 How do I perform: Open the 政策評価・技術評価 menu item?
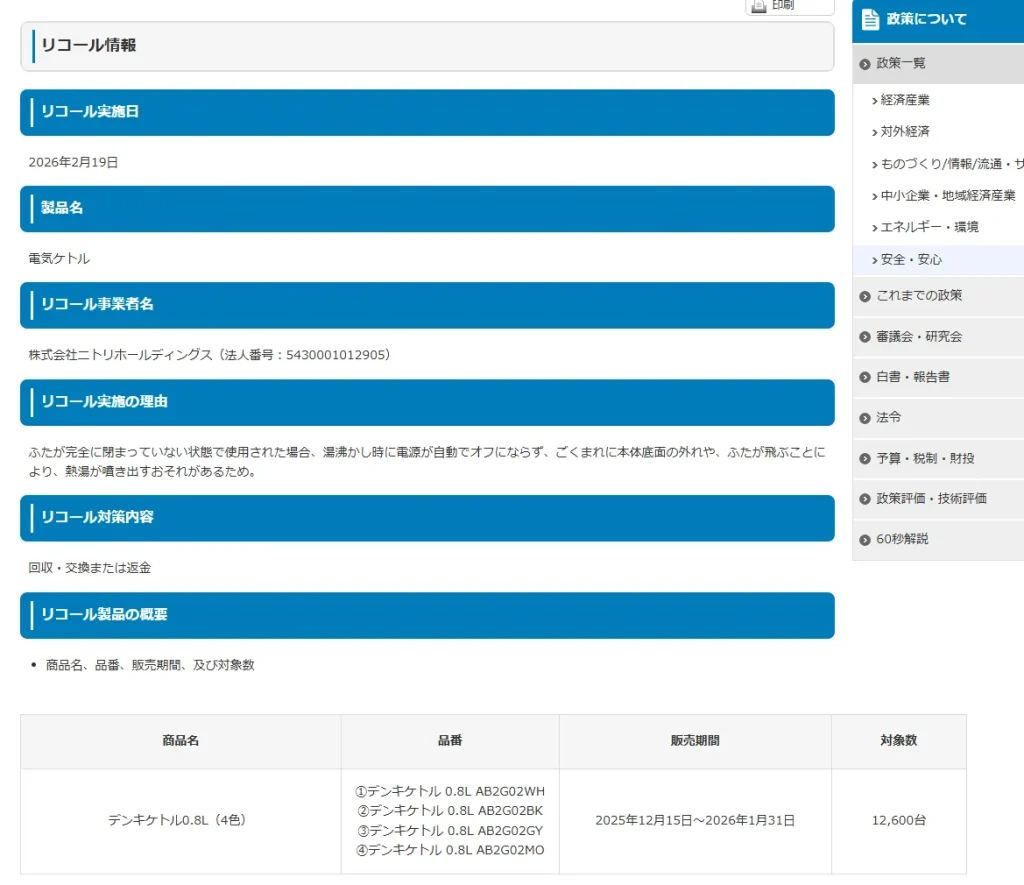931,499
